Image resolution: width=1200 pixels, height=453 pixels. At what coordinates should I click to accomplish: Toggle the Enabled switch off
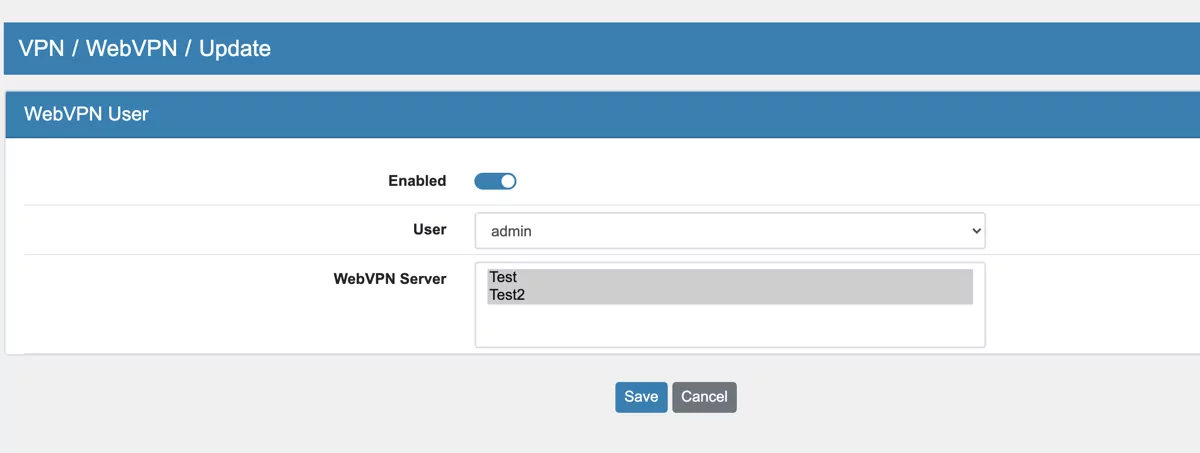495,181
